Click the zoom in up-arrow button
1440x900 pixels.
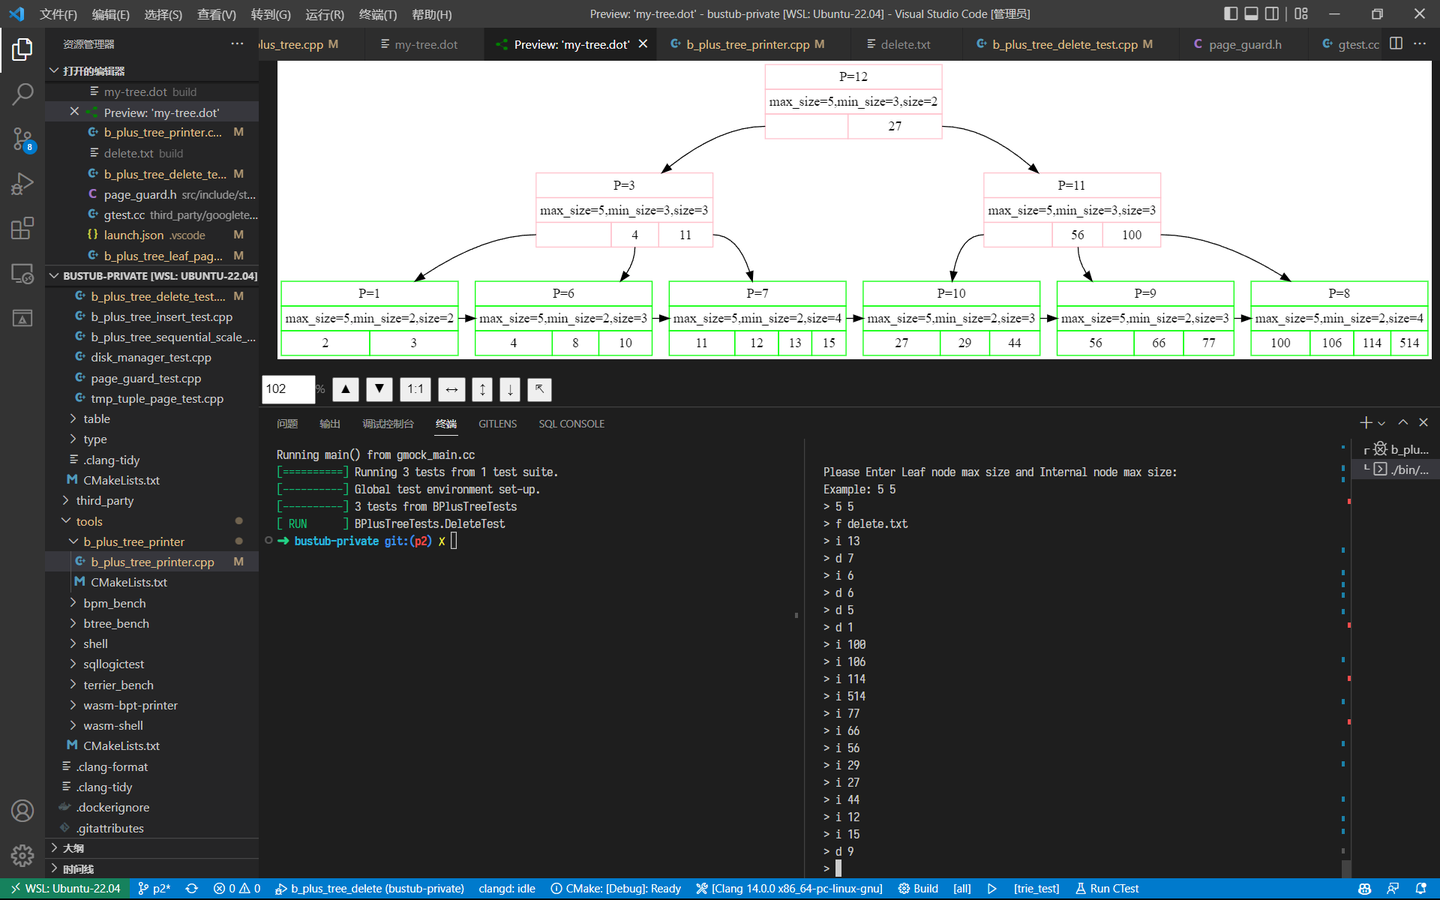(x=346, y=389)
